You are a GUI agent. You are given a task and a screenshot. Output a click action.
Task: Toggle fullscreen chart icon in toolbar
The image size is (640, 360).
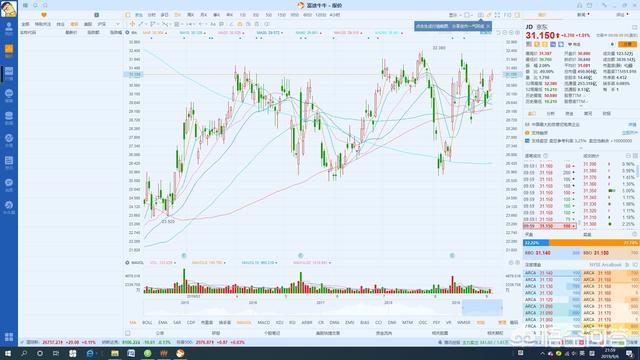[497, 15]
